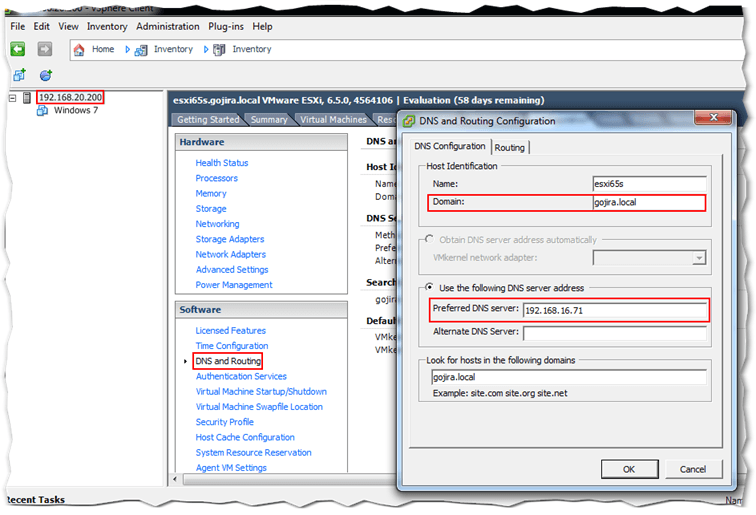This screenshot has height=515, width=756.
Task: Switch to the Virtual Machines tab
Action: point(333,120)
